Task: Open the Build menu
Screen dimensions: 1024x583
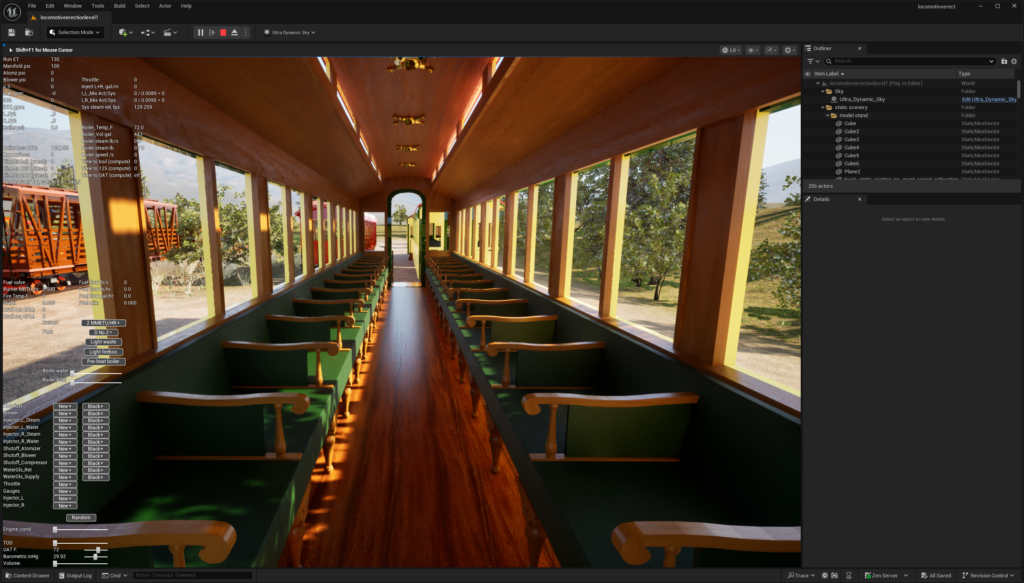Action: tap(119, 5)
